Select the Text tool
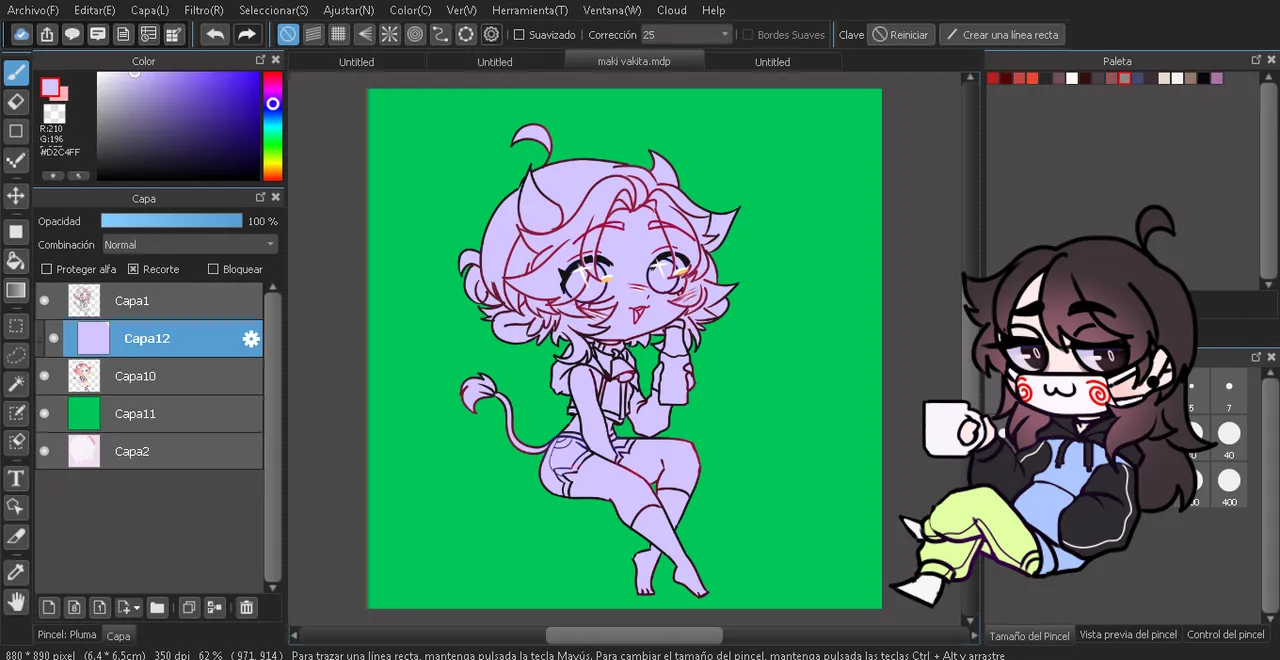1280x660 pixels. (x=16, y=478)
